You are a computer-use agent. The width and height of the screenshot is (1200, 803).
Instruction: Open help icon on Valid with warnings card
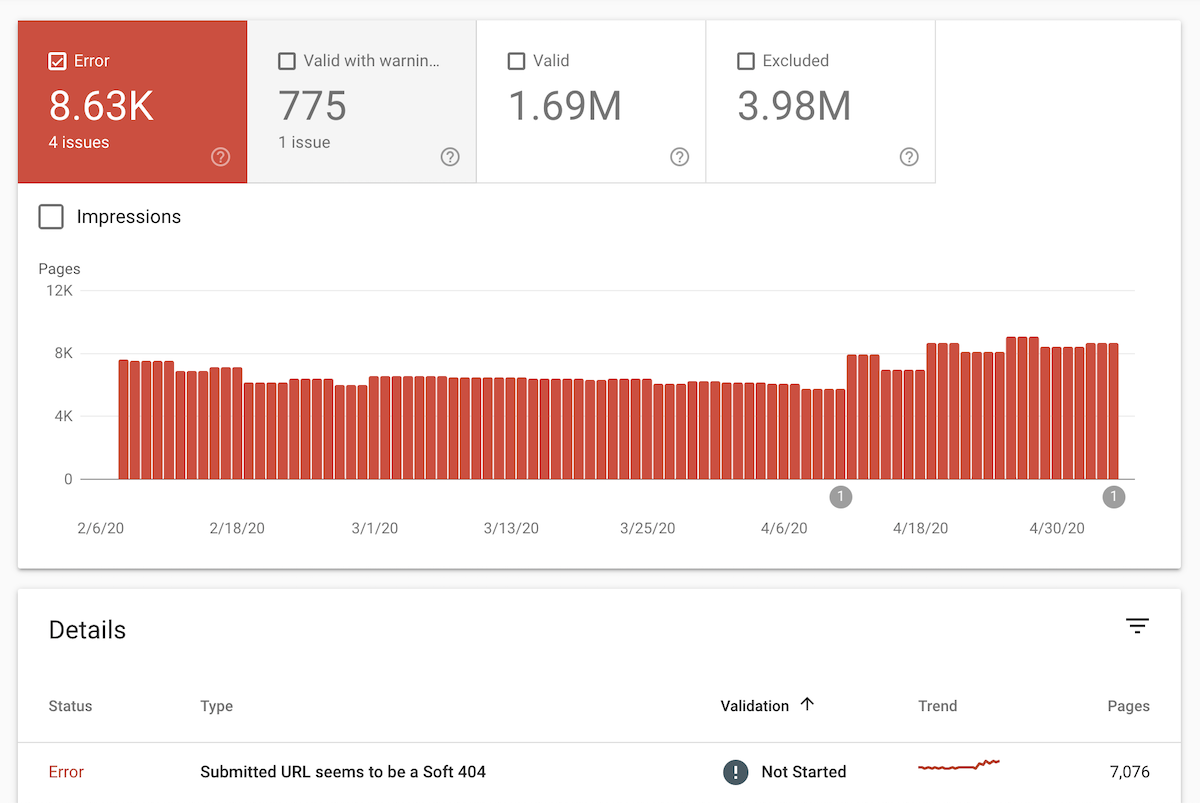[450, 157]
